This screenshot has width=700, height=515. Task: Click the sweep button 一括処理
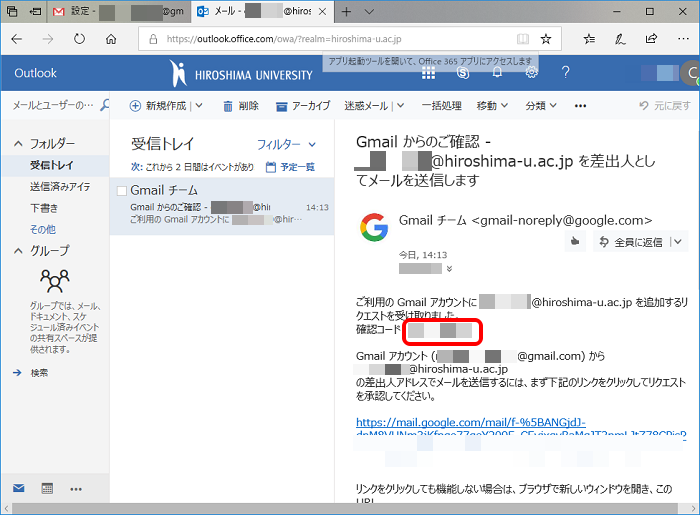[442, 106]
